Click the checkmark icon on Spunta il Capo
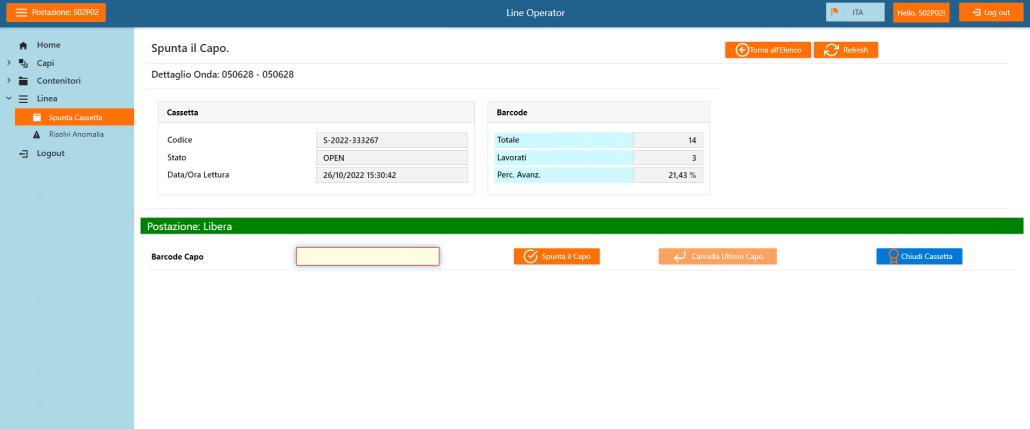 click(531, 256)
